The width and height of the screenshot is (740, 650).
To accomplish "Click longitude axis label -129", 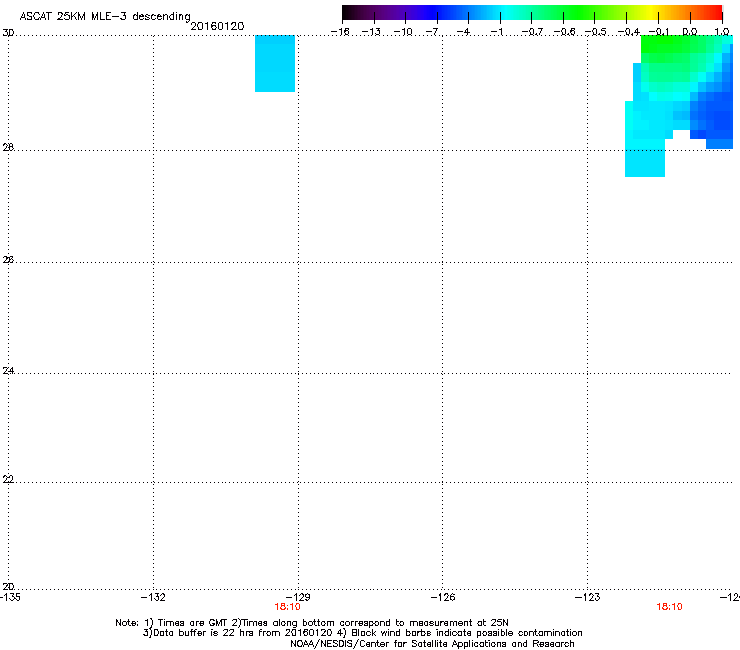I will 298,597.
